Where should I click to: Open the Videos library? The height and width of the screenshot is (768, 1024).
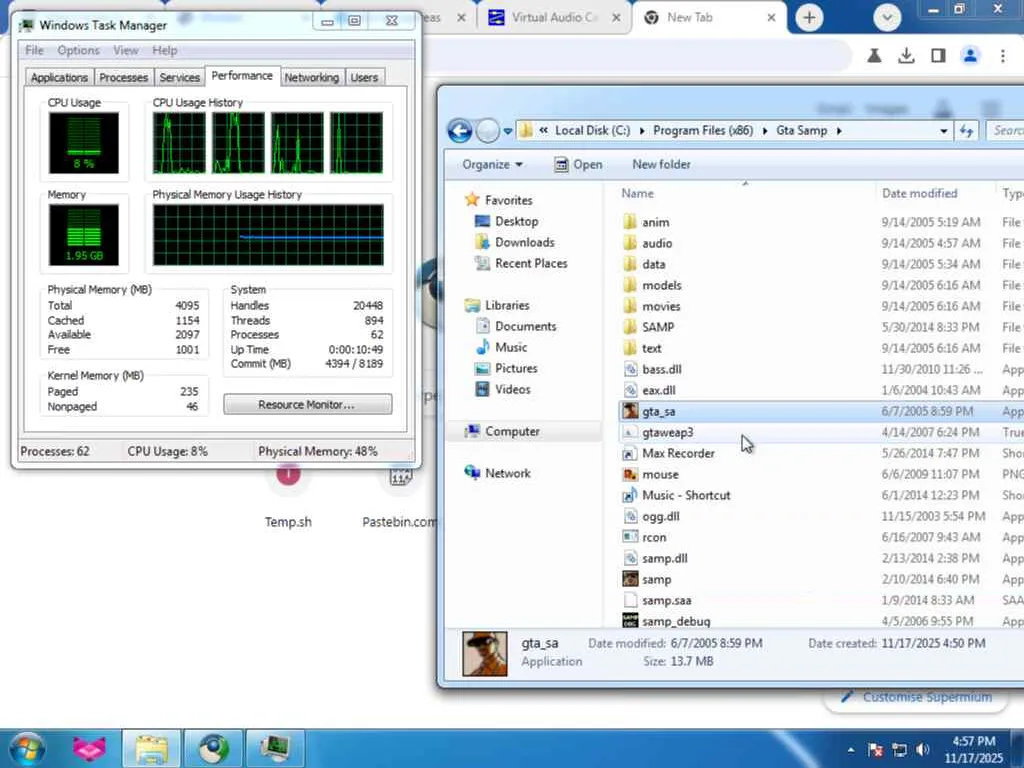click(x=513, y=389)
